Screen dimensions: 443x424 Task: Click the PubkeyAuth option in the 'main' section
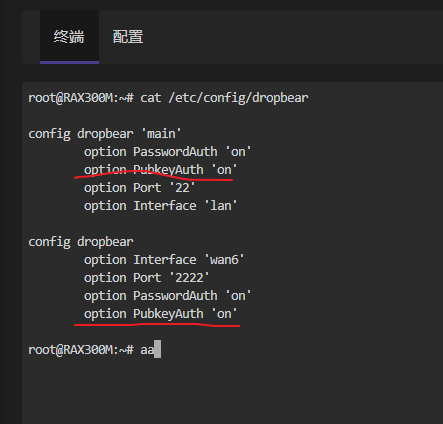pyautogui.click(x=160, y=170)
